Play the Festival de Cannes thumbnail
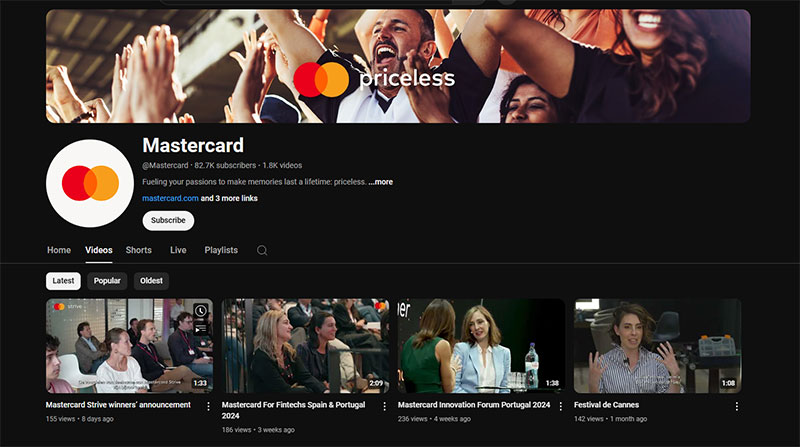This screenshot has width=800, height=447. click(x=657, y=345)
